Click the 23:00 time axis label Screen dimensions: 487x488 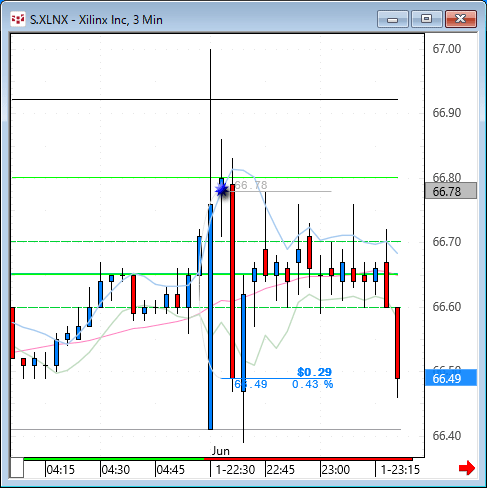point(336,470)
